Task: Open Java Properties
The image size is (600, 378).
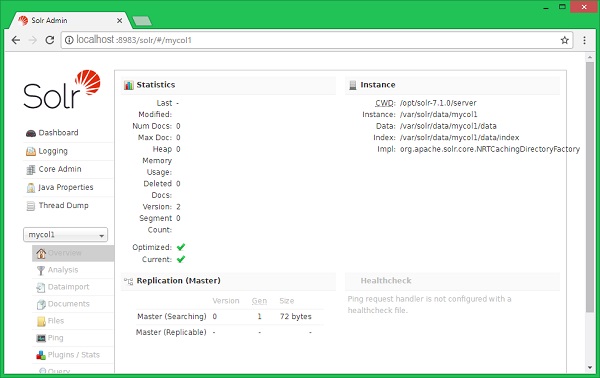Action: [65, 187]
